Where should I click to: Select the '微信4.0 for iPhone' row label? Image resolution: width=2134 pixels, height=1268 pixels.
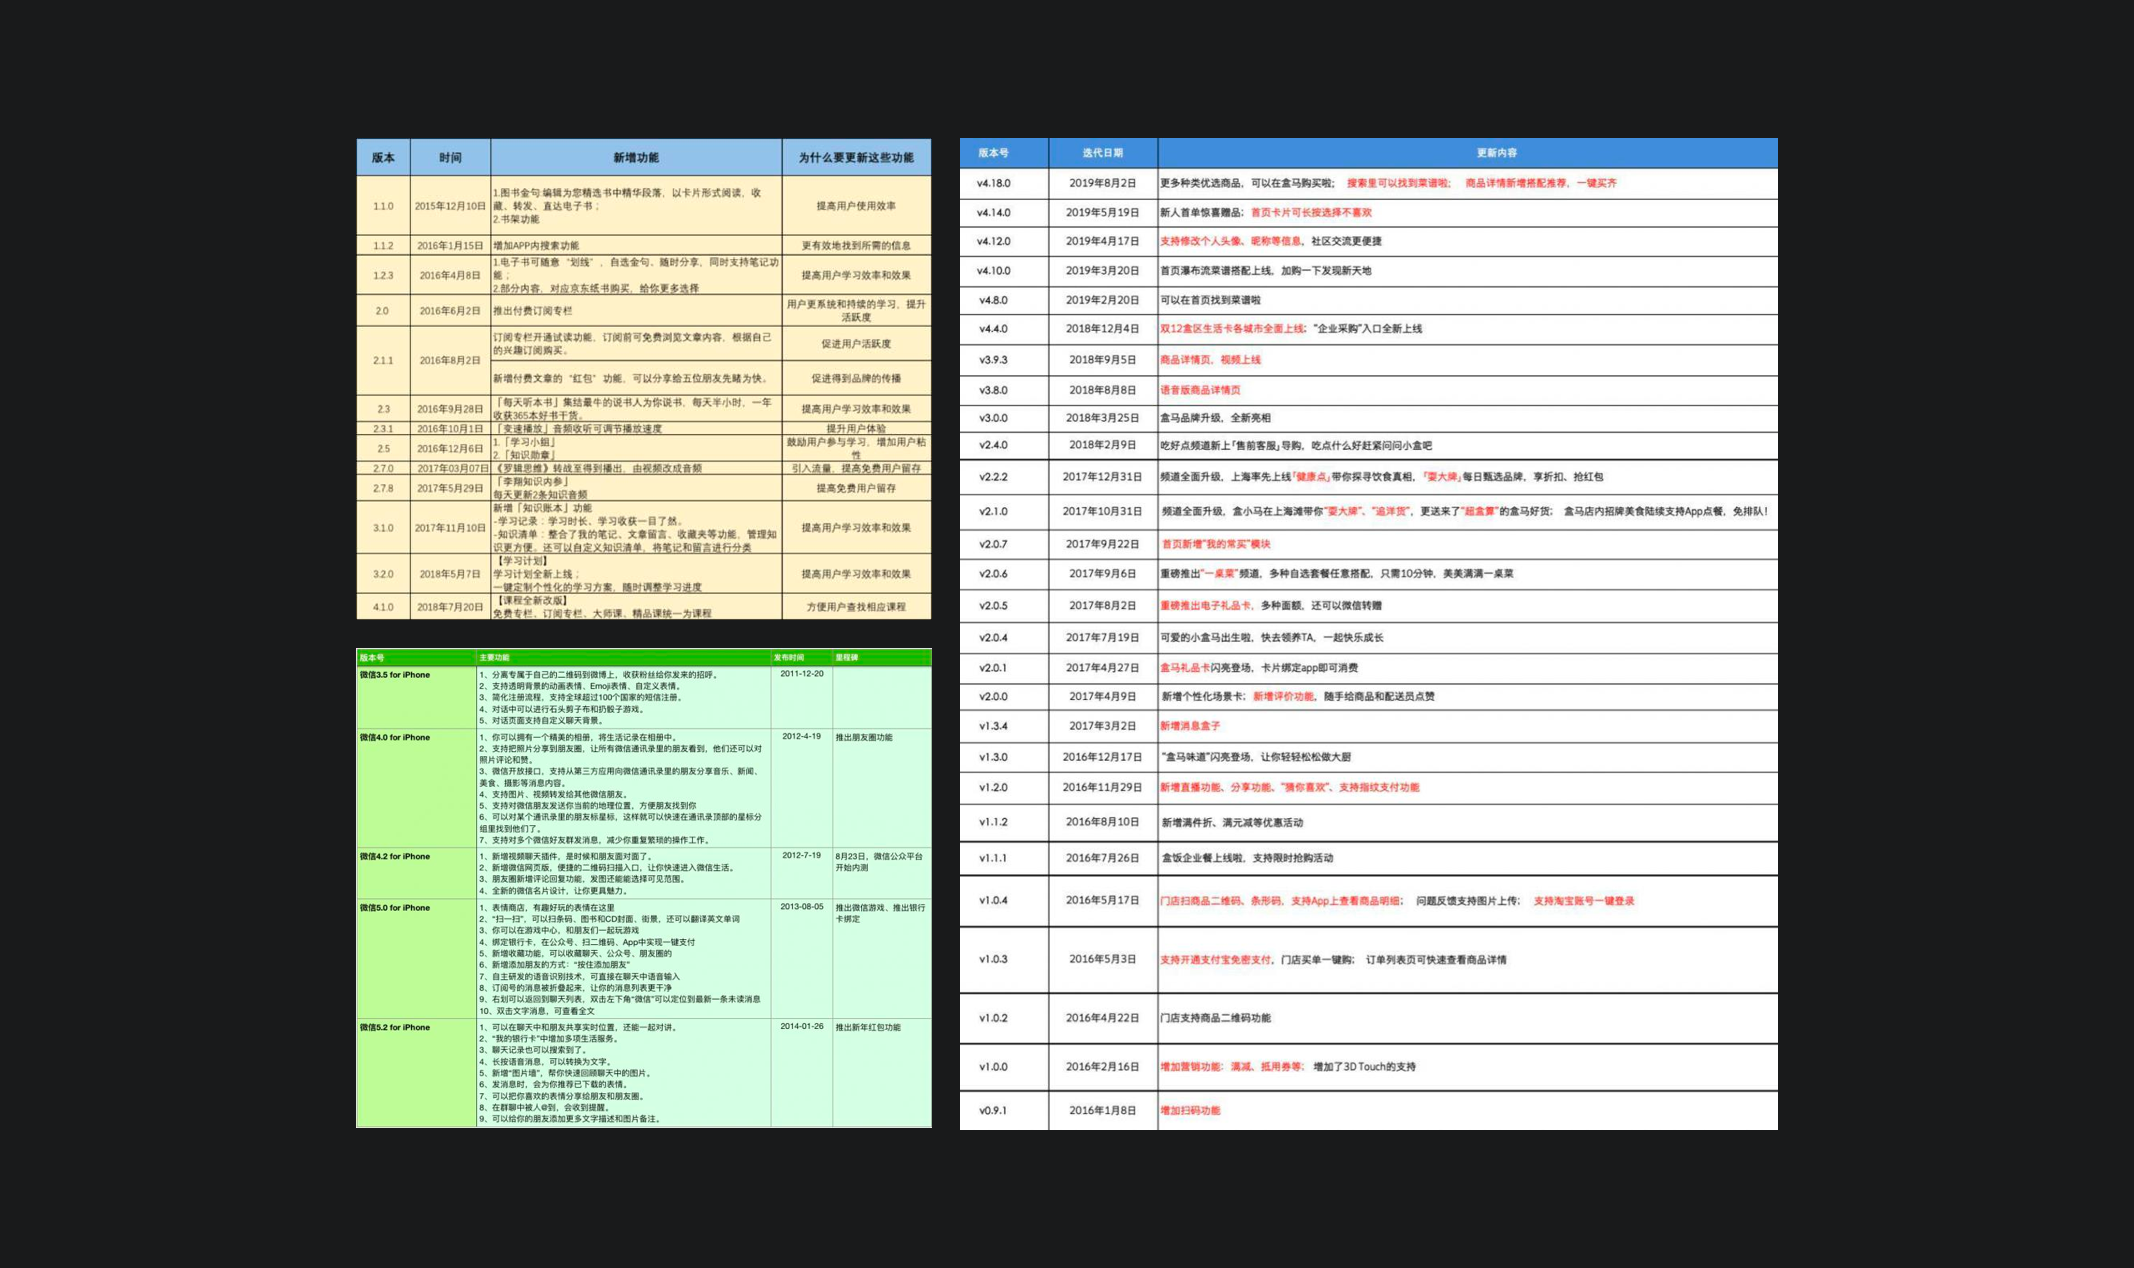pos(395,737)
